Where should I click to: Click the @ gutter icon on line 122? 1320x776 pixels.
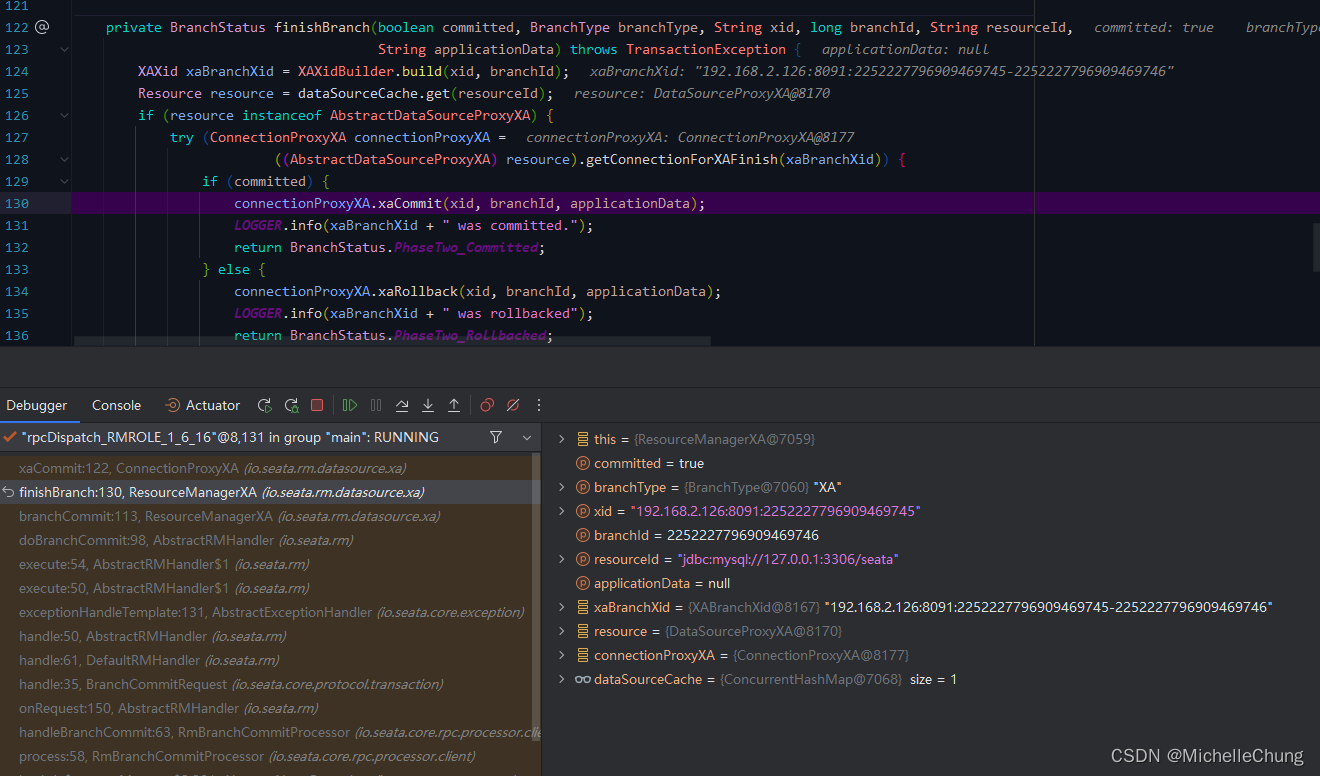tap(41, 27)
